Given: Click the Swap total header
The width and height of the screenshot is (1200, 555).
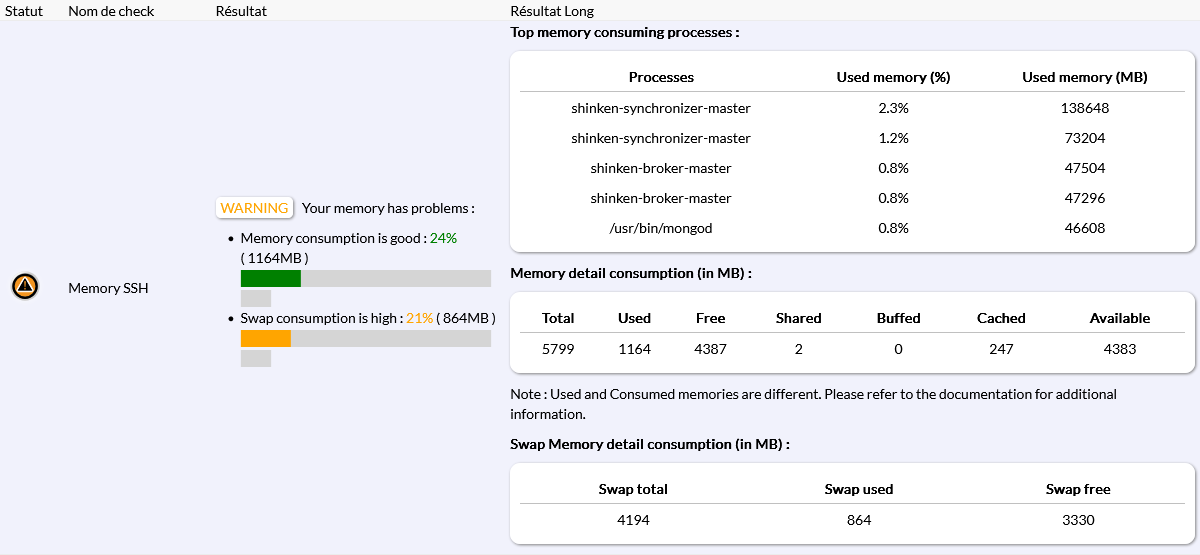Looking at the screenshot, I should [633, 489].
